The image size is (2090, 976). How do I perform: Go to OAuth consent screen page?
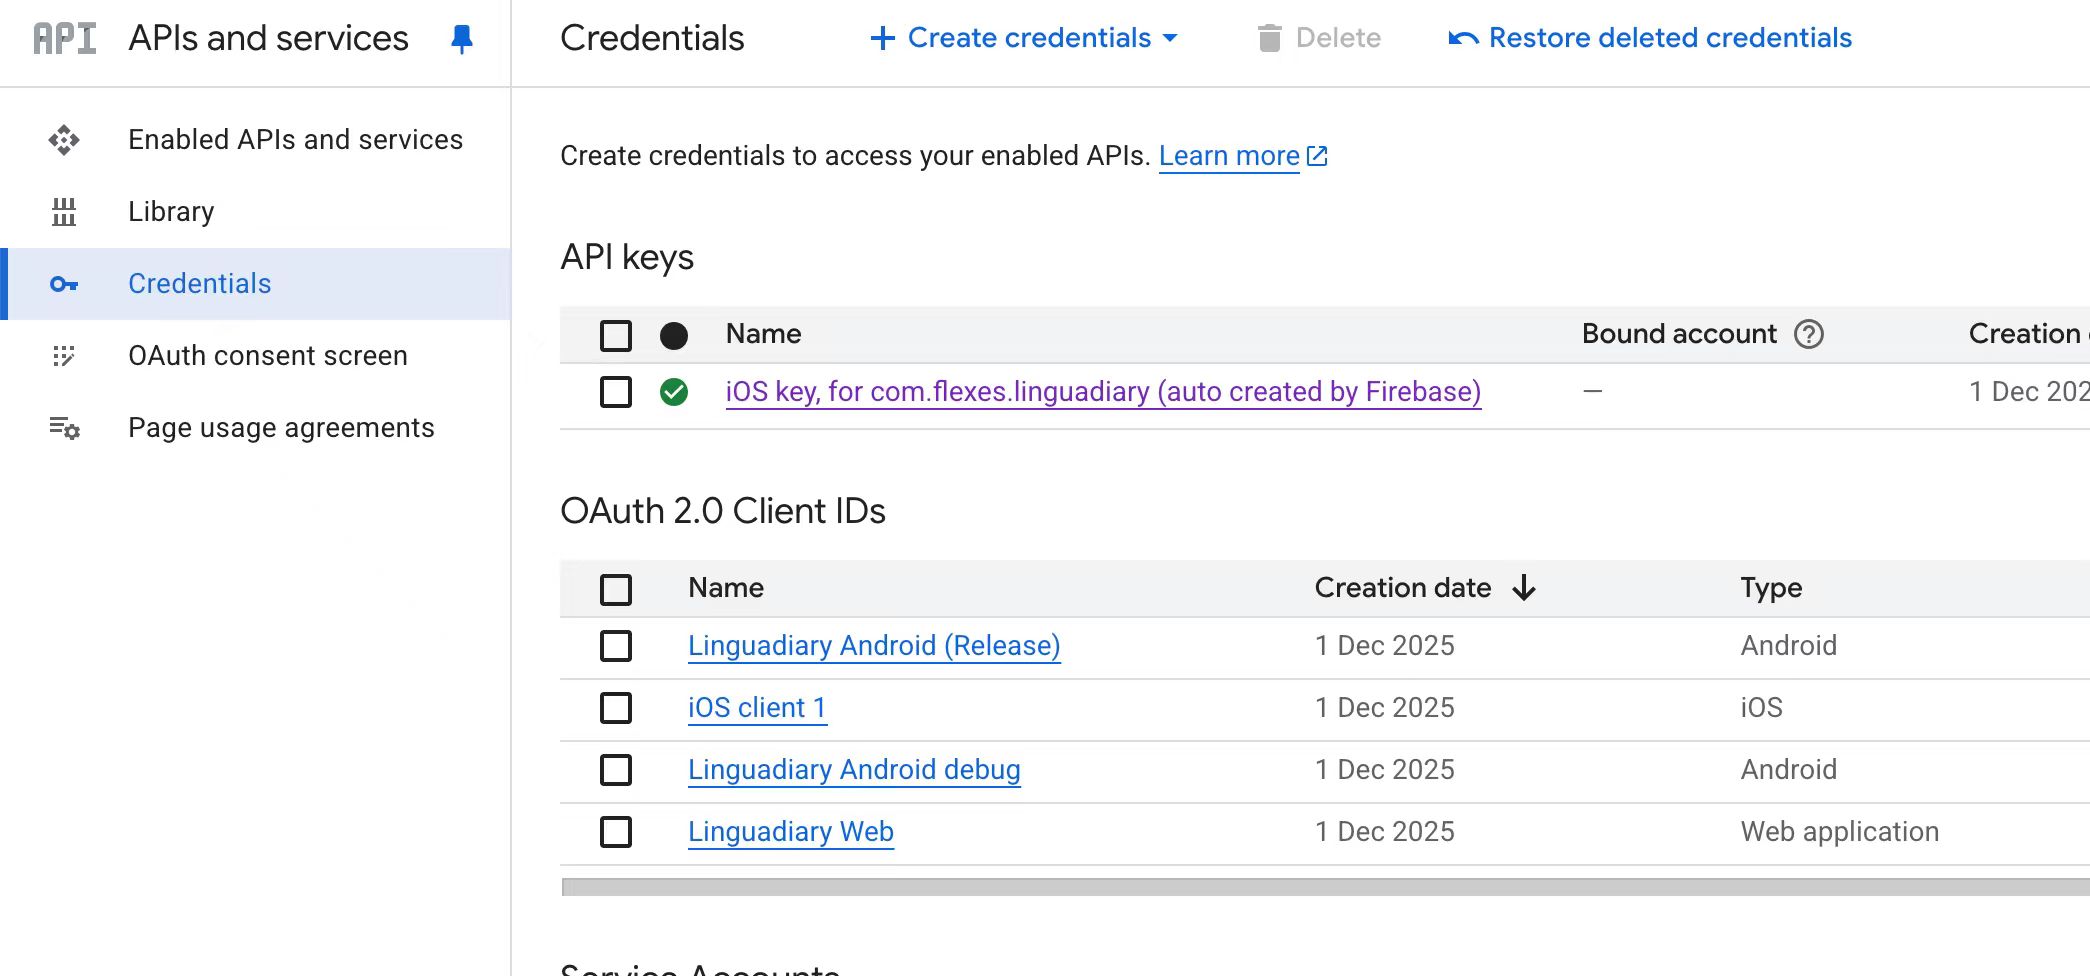[x=267, y=356]
